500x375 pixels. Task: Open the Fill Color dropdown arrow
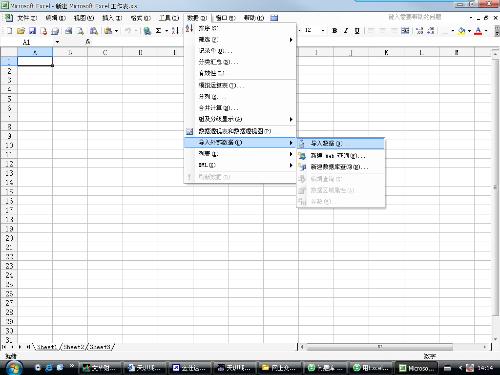tap(469, 31)
